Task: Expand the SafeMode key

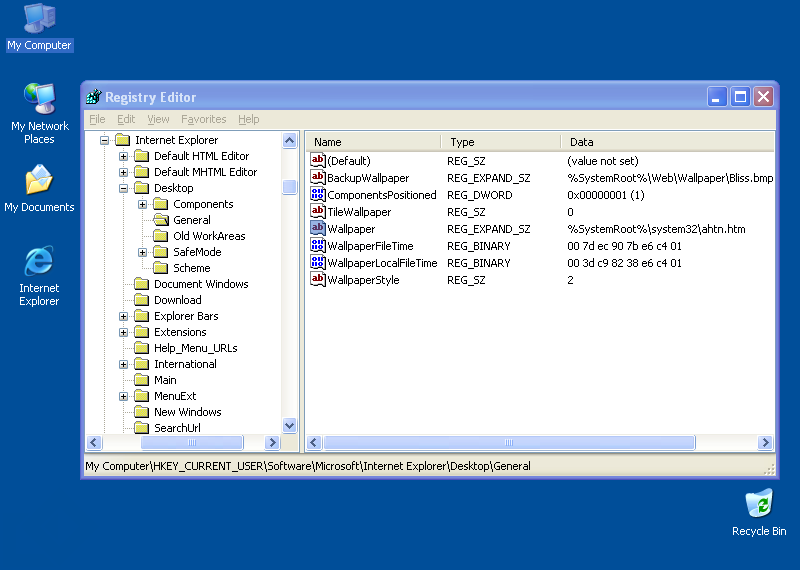Action: [142, 253]
